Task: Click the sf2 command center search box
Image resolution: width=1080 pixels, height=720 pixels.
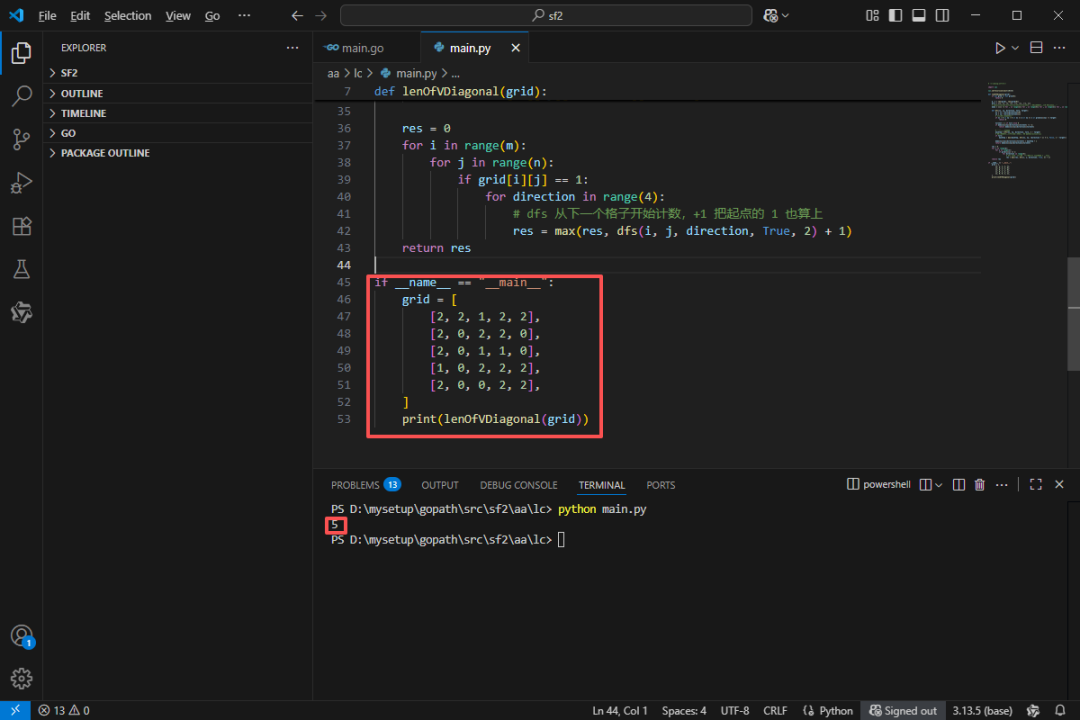Action: (x=546, y=16)
